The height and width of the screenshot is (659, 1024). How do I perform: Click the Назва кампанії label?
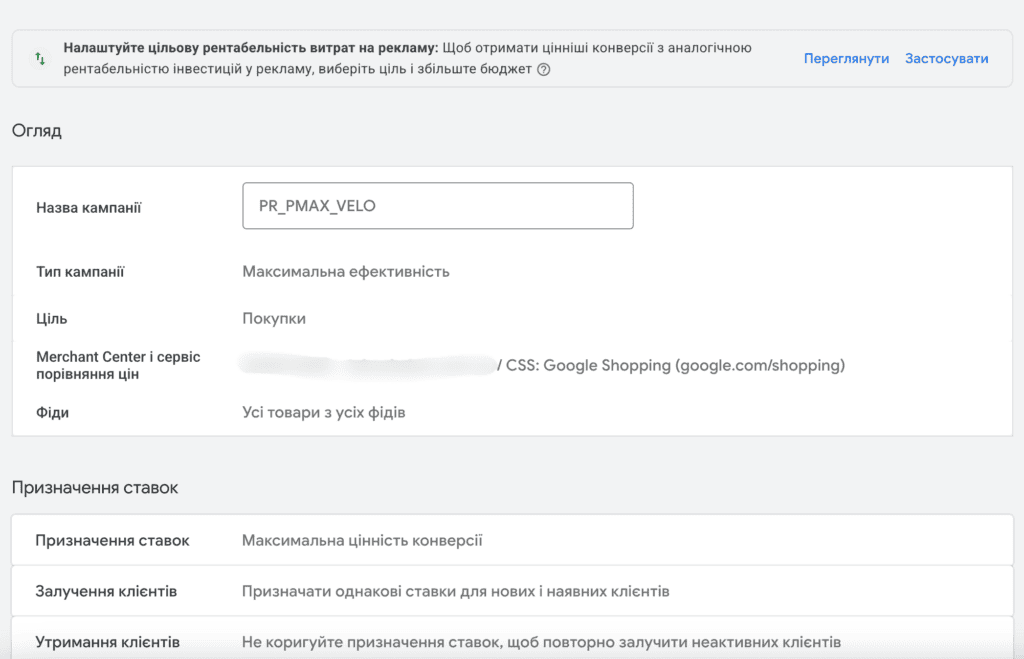88,208
